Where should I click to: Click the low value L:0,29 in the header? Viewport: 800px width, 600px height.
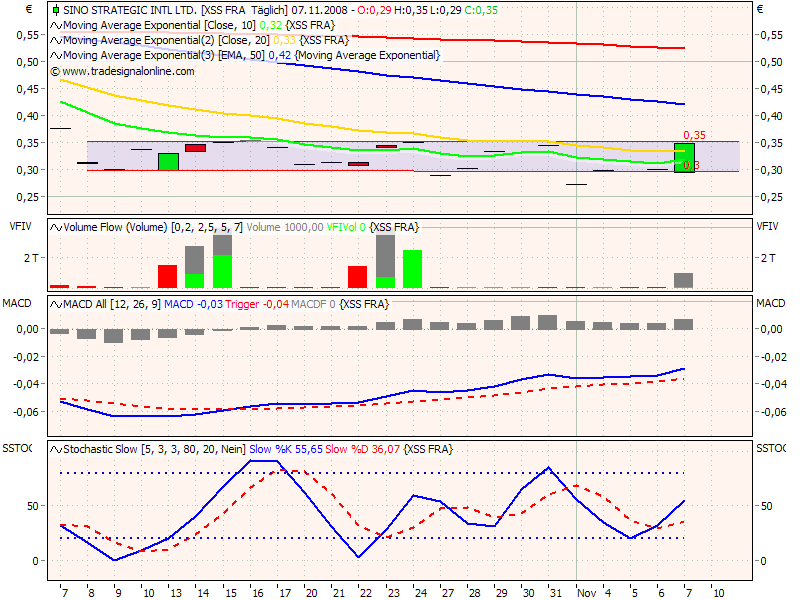click(445, 10)
